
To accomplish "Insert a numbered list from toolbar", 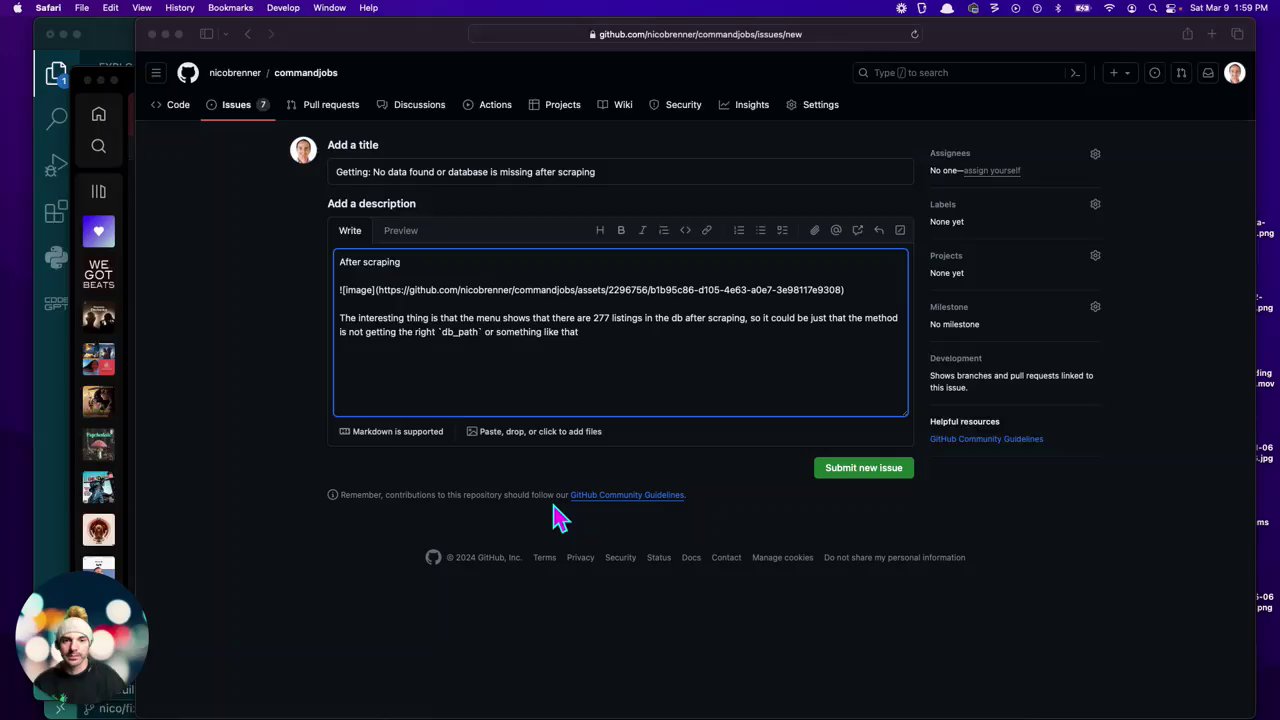I will coord(739,230).
